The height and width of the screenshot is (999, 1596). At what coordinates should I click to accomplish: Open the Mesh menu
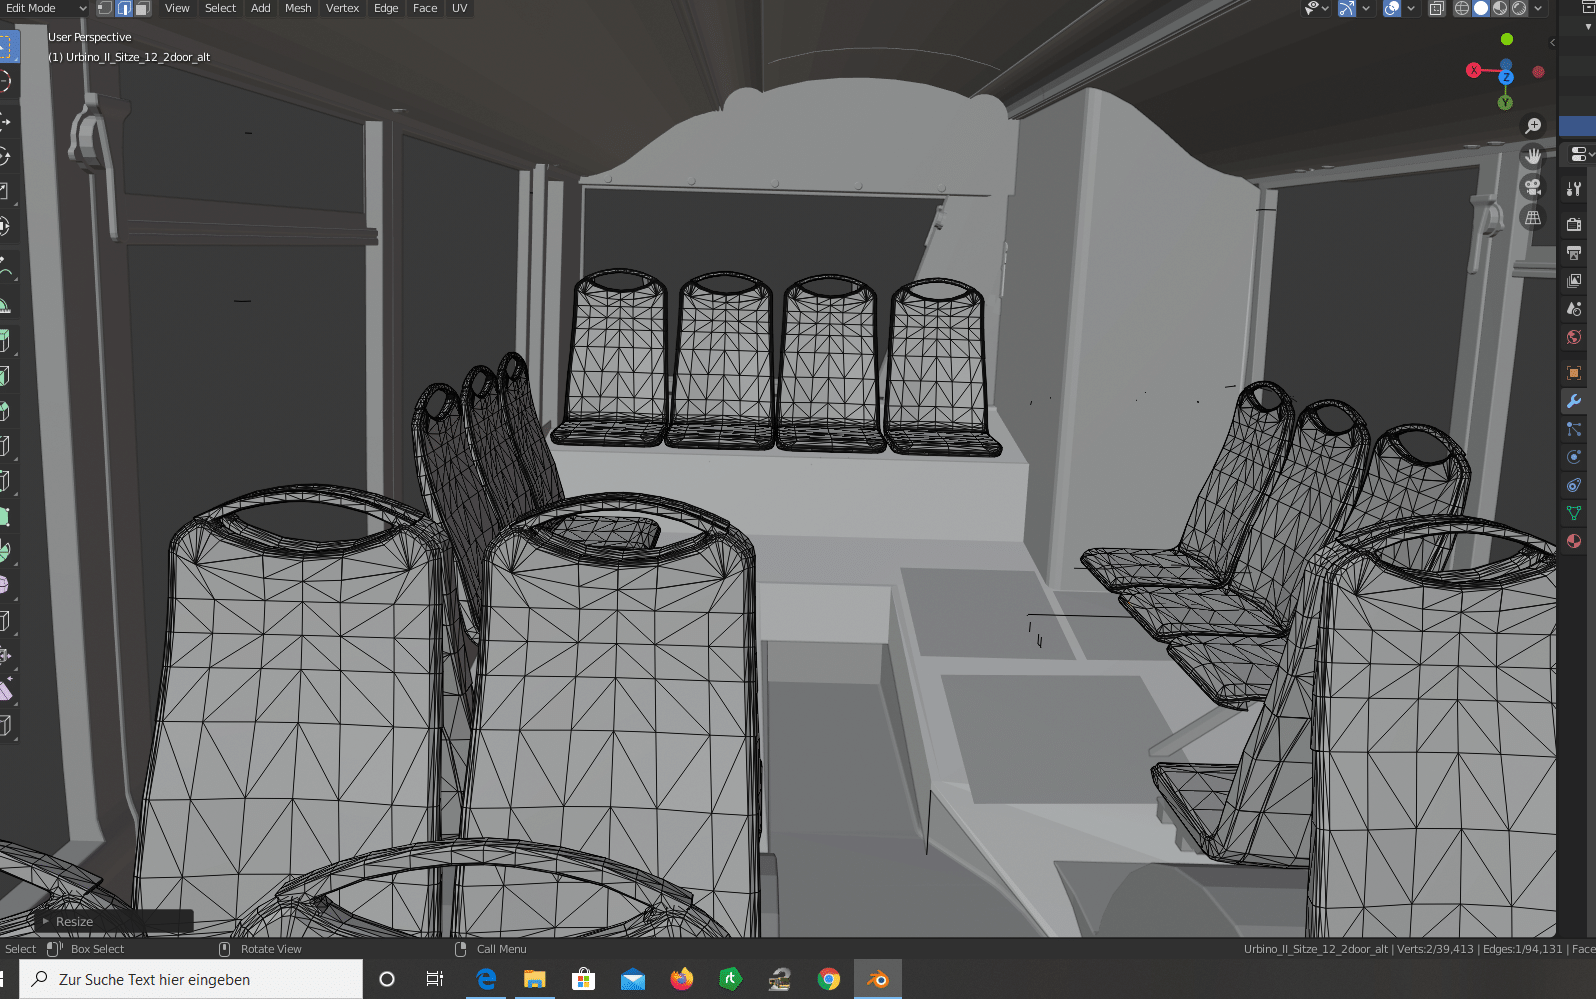point(298,8)
